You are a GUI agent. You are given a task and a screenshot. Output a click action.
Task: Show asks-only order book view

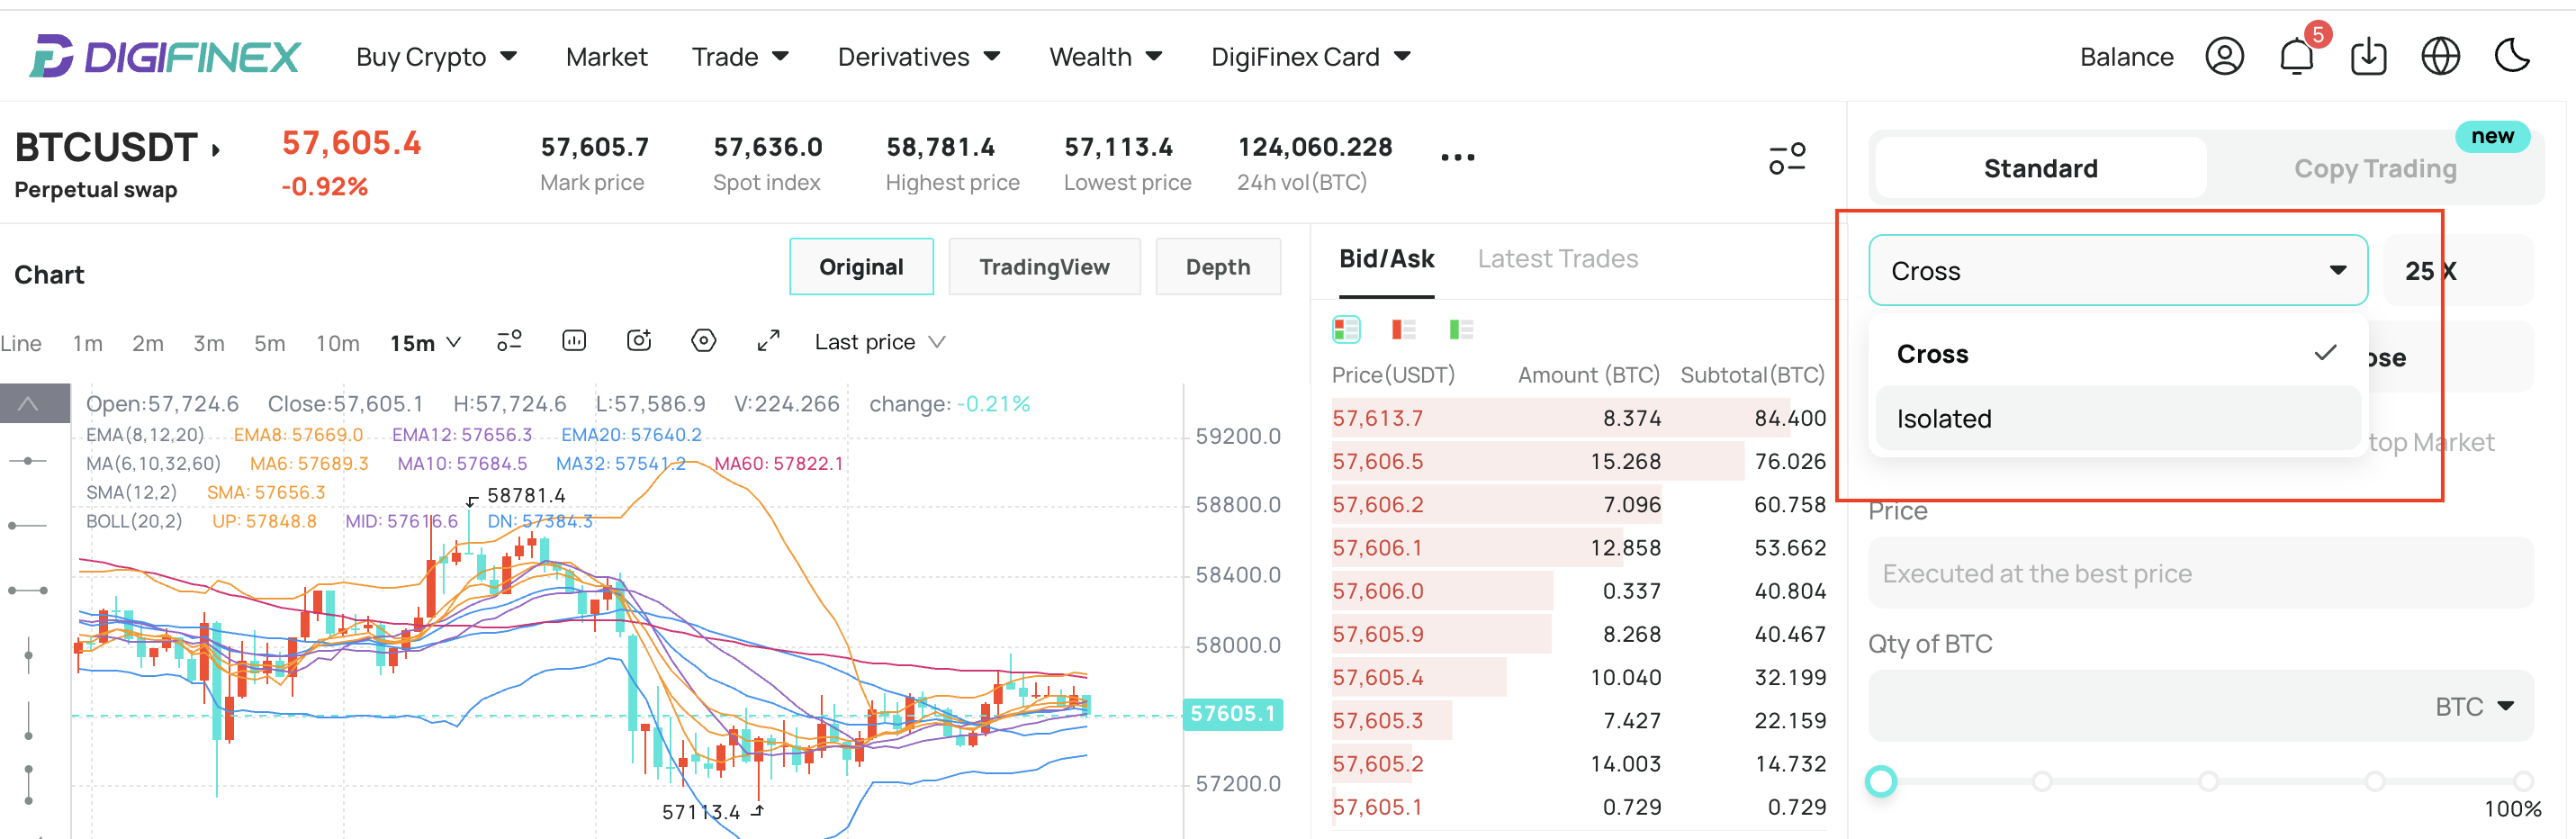(1403, 329)
